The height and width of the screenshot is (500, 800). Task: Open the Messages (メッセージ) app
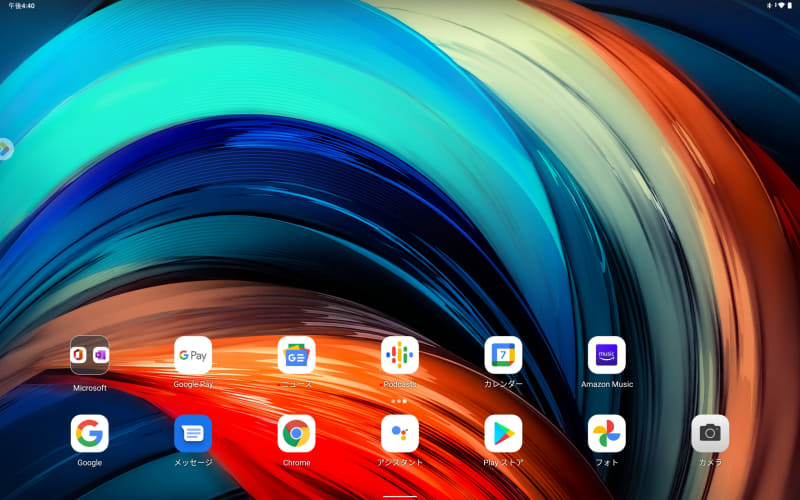click(193, 434)
